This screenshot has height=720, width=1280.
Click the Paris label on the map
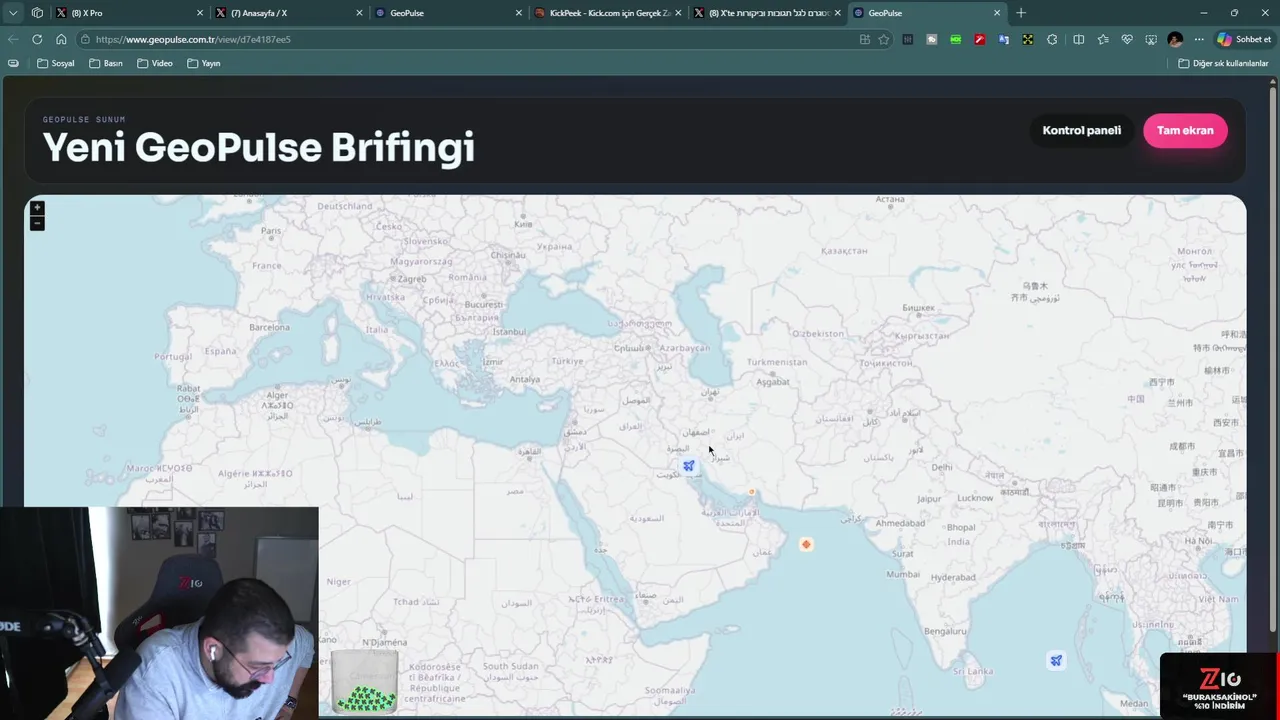click(271, 230)
